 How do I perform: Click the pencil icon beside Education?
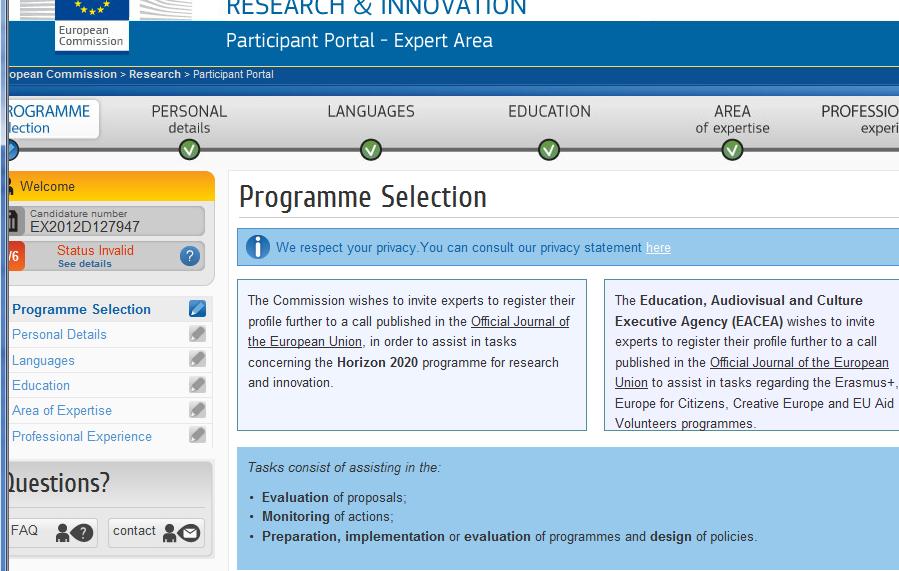pos(197,385)
